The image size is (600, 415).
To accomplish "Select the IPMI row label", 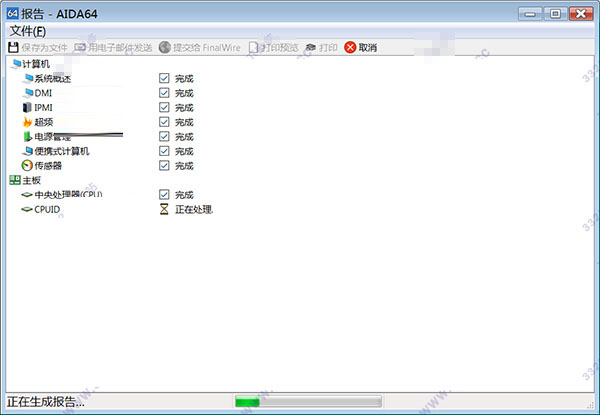I will [43, 107].
